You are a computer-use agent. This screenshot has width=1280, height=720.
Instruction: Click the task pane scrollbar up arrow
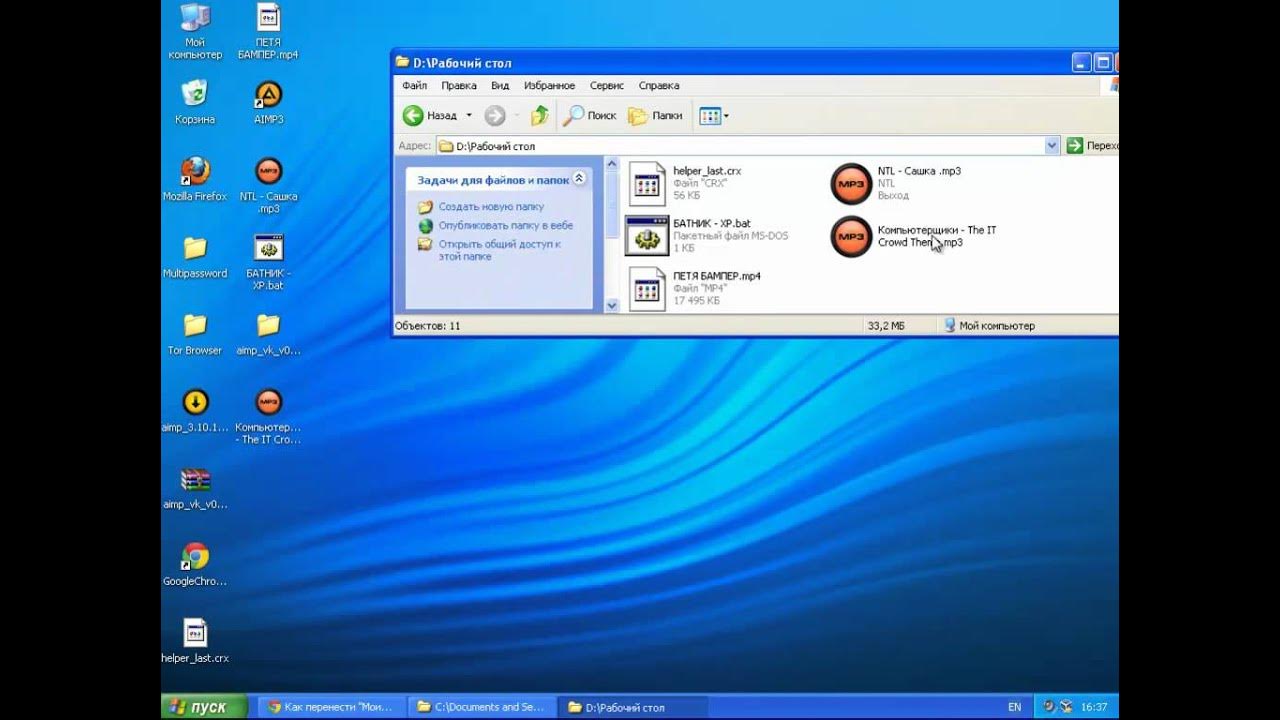point(612,164)
